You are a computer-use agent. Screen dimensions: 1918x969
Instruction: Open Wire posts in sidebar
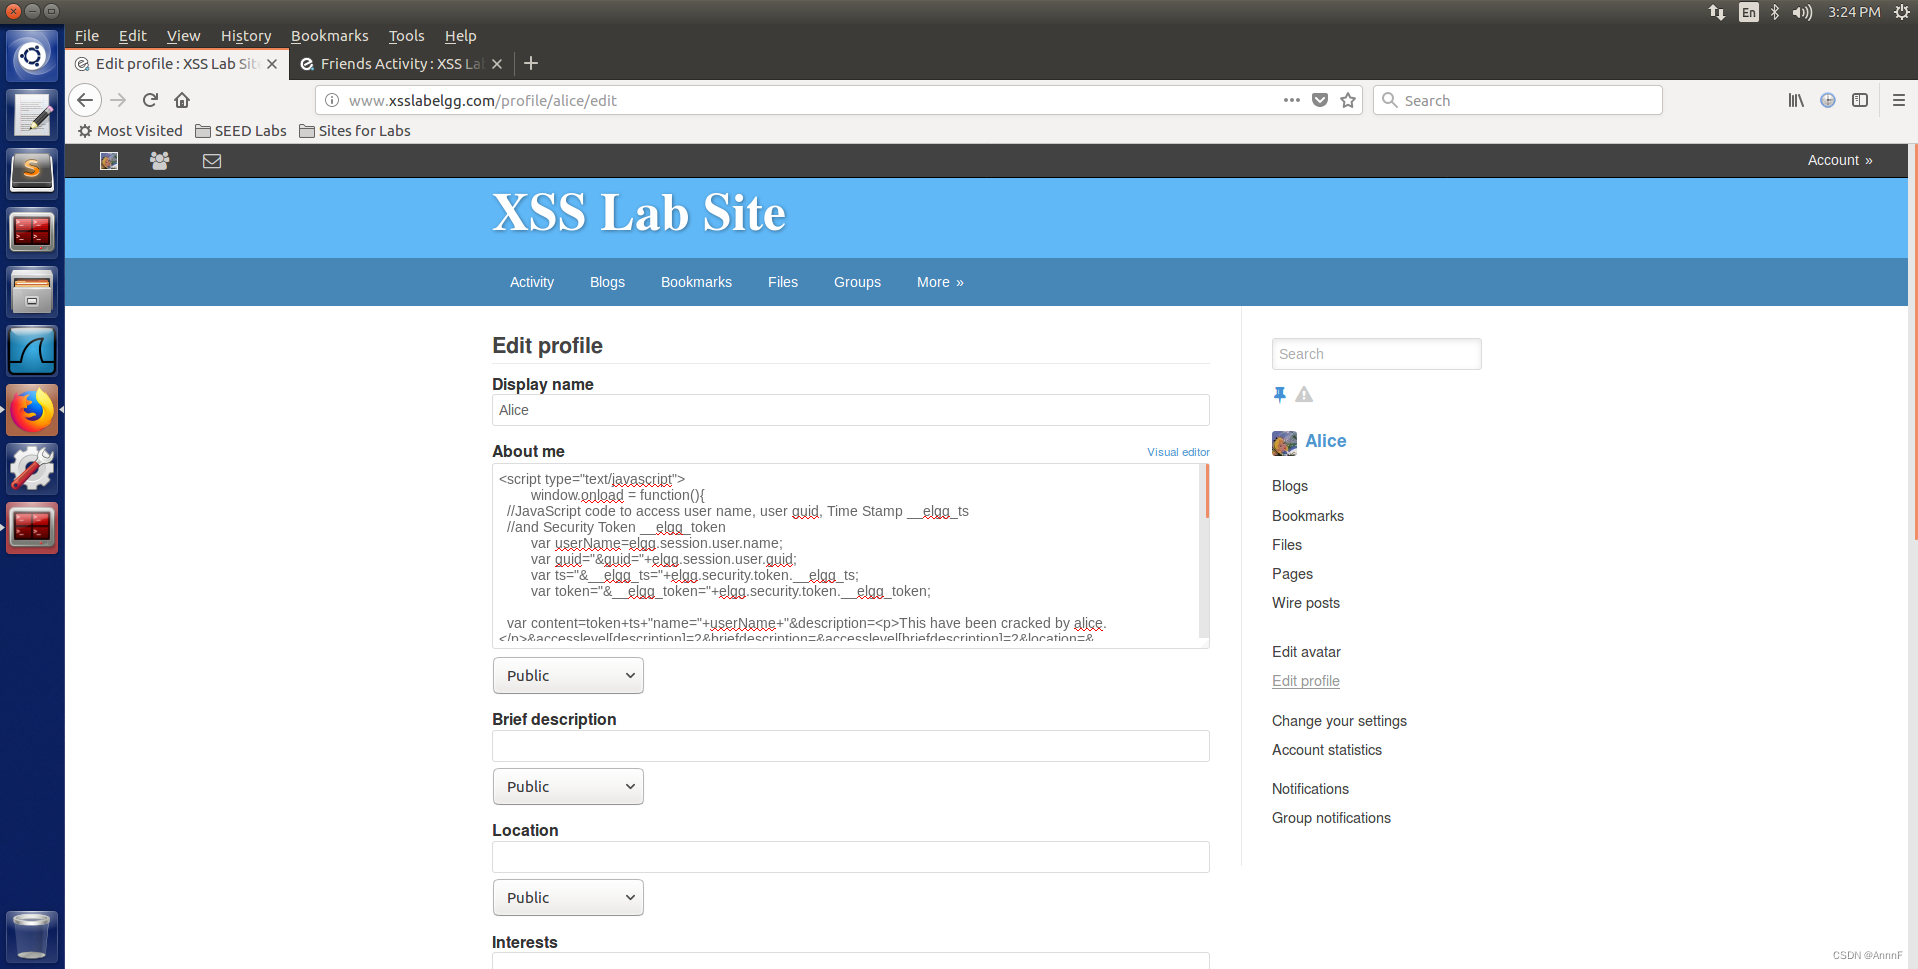point(1305,603)
